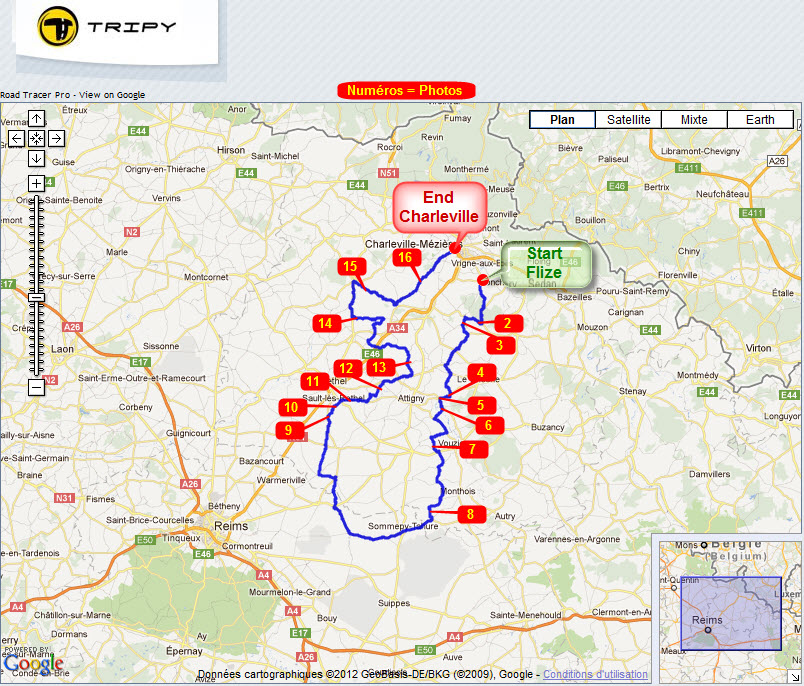Open photo marker 15
The height and width of the screenshot is (686, 804).
click(x=351, y=266)
